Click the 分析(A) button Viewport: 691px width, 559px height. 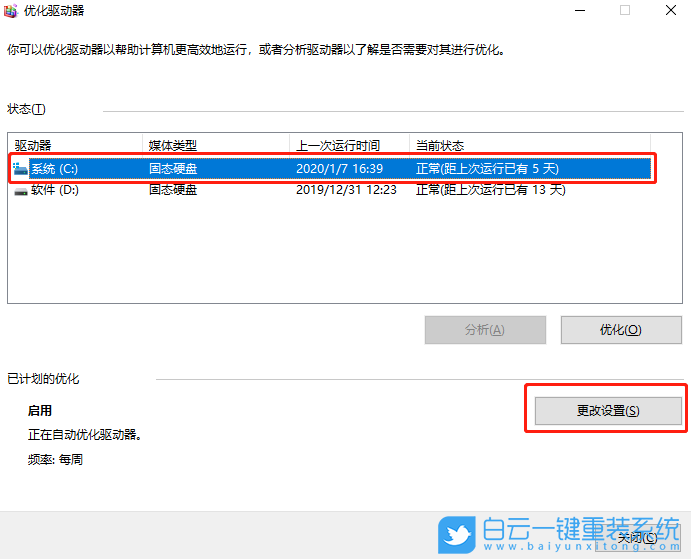[x=485, y=330]
